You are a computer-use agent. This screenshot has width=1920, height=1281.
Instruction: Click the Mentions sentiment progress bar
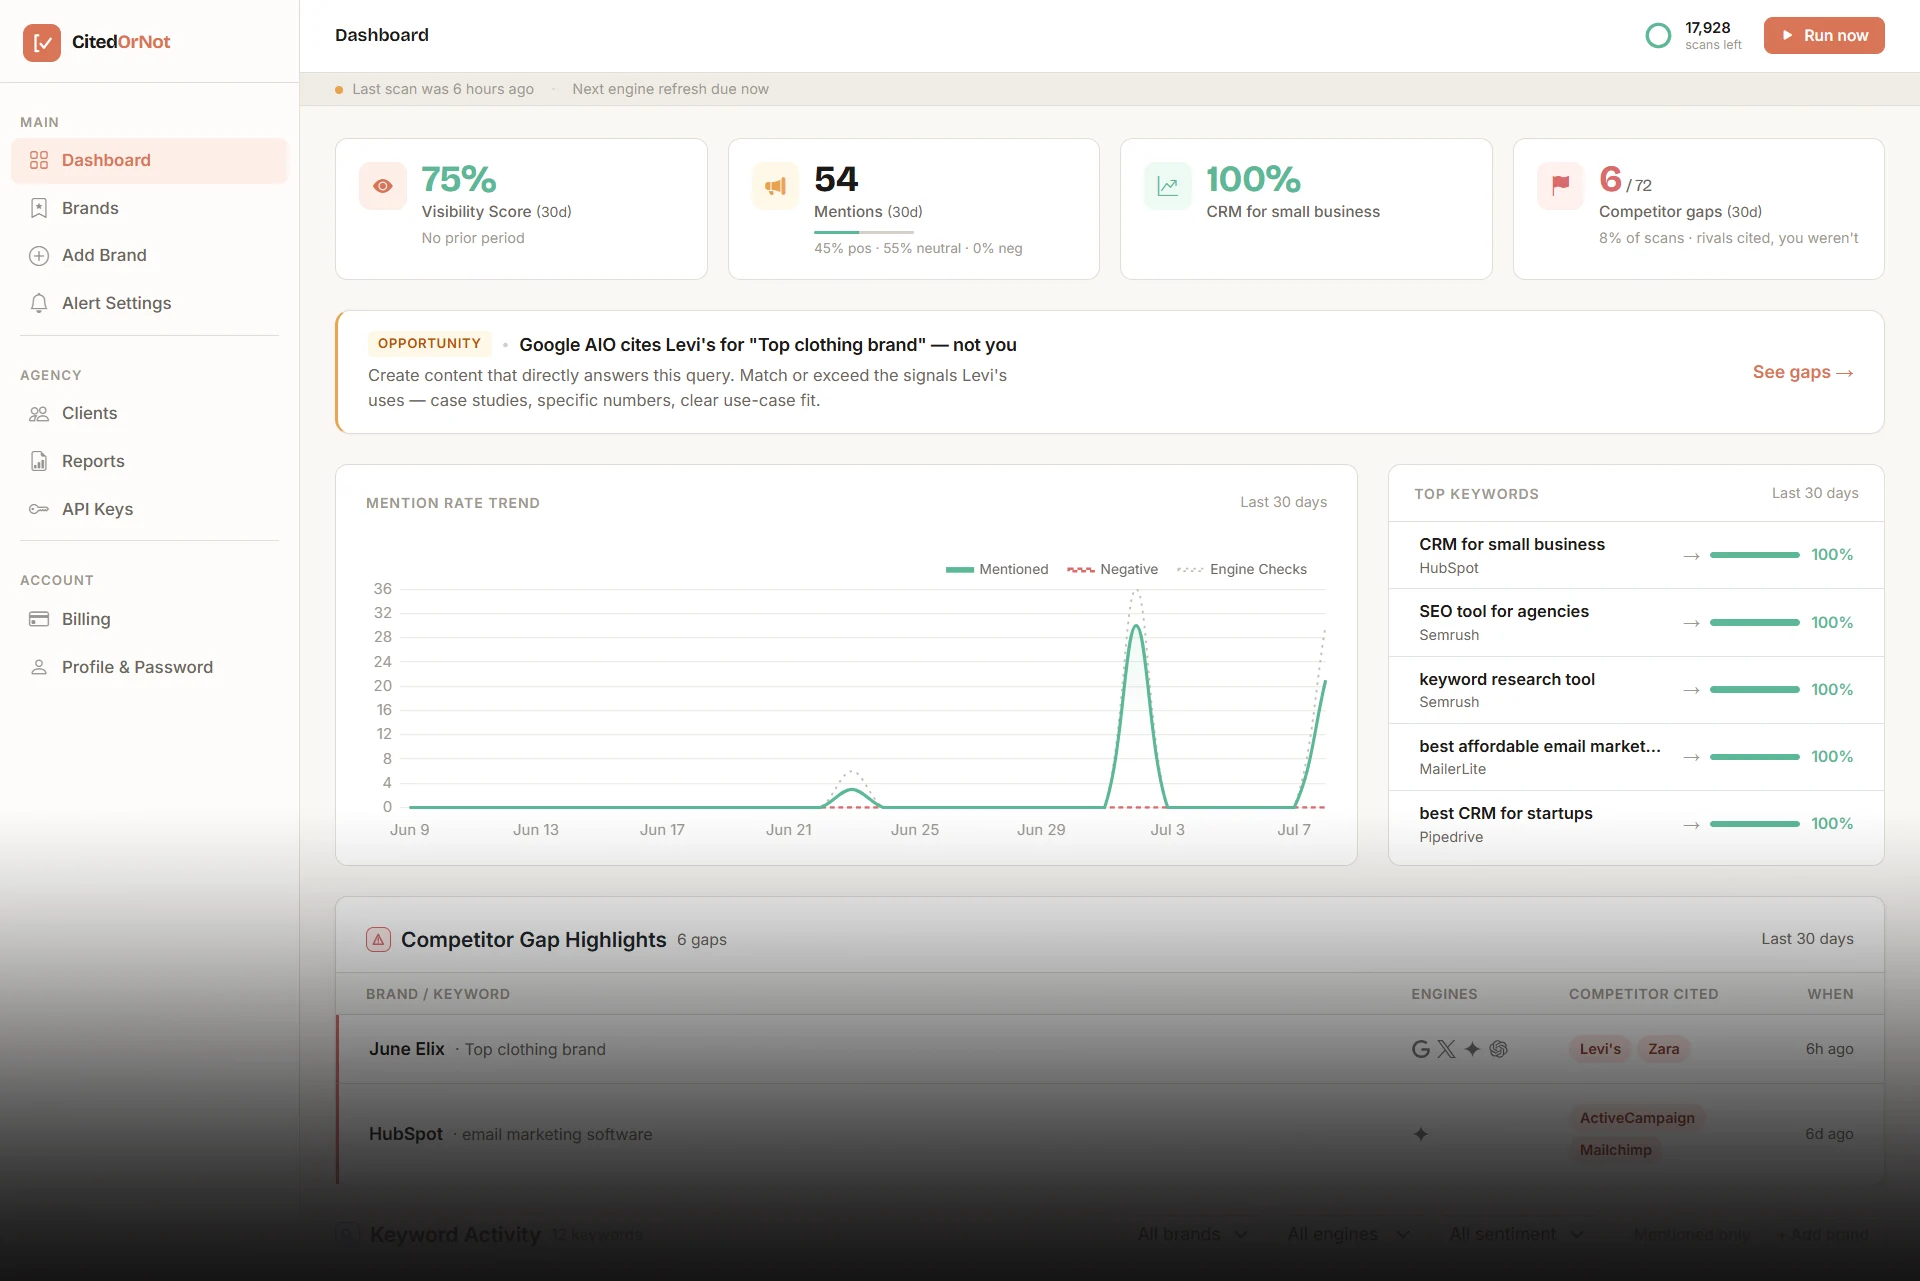864,232
